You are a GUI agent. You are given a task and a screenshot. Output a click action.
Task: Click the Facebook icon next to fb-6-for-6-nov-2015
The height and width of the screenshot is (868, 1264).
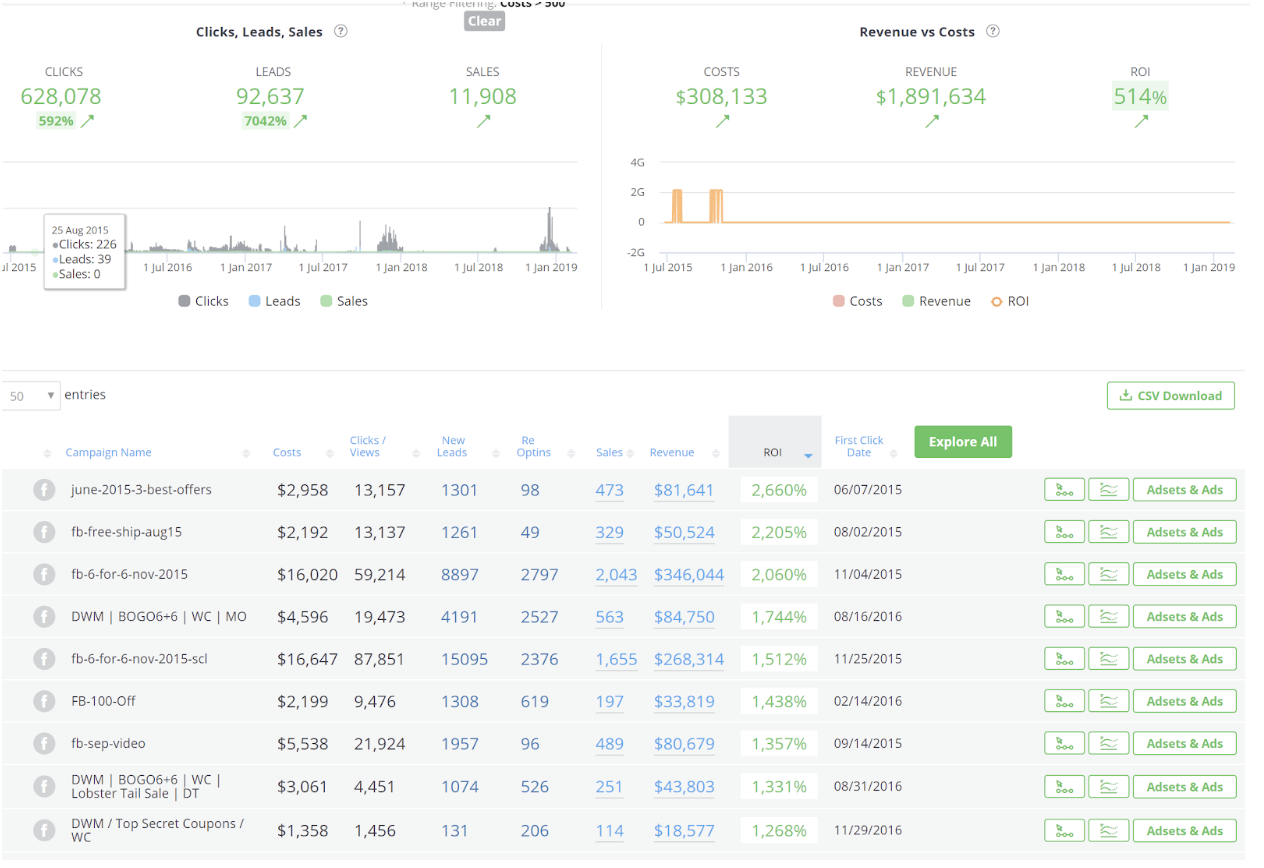tap(43, 574)
